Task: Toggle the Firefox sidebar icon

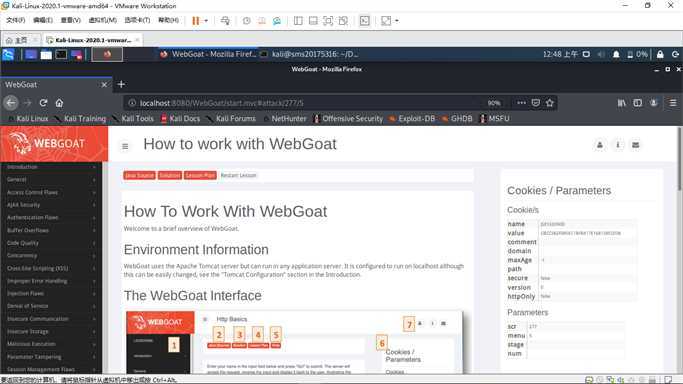Action: click(x=637, y=103)
